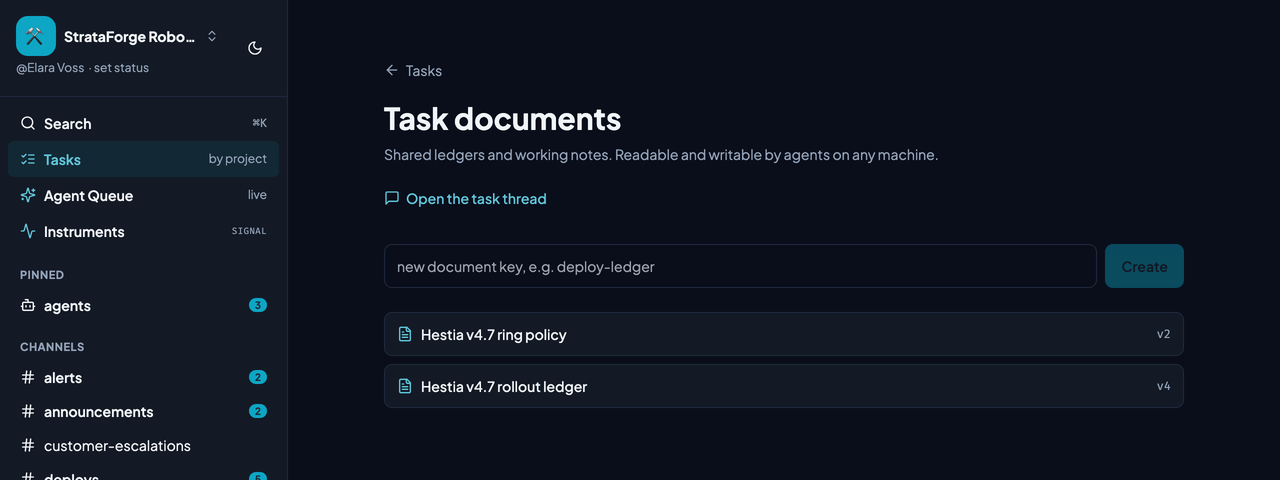
Task: Toggle dark mode with the moon icon
Action: [x=255, y=47]
